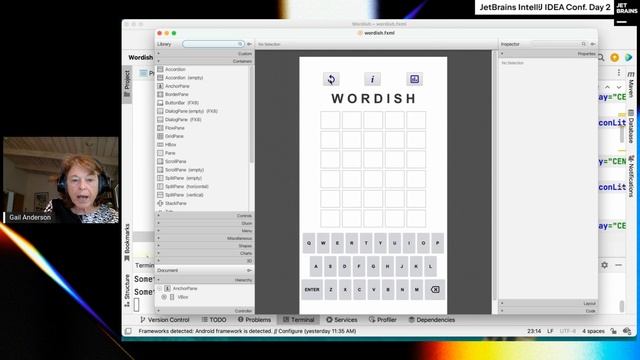Viewport: 640px width, 360px height.
Task: Click IntelliJ search everywhere magnifier icon
Action: [x=601, y=58]
